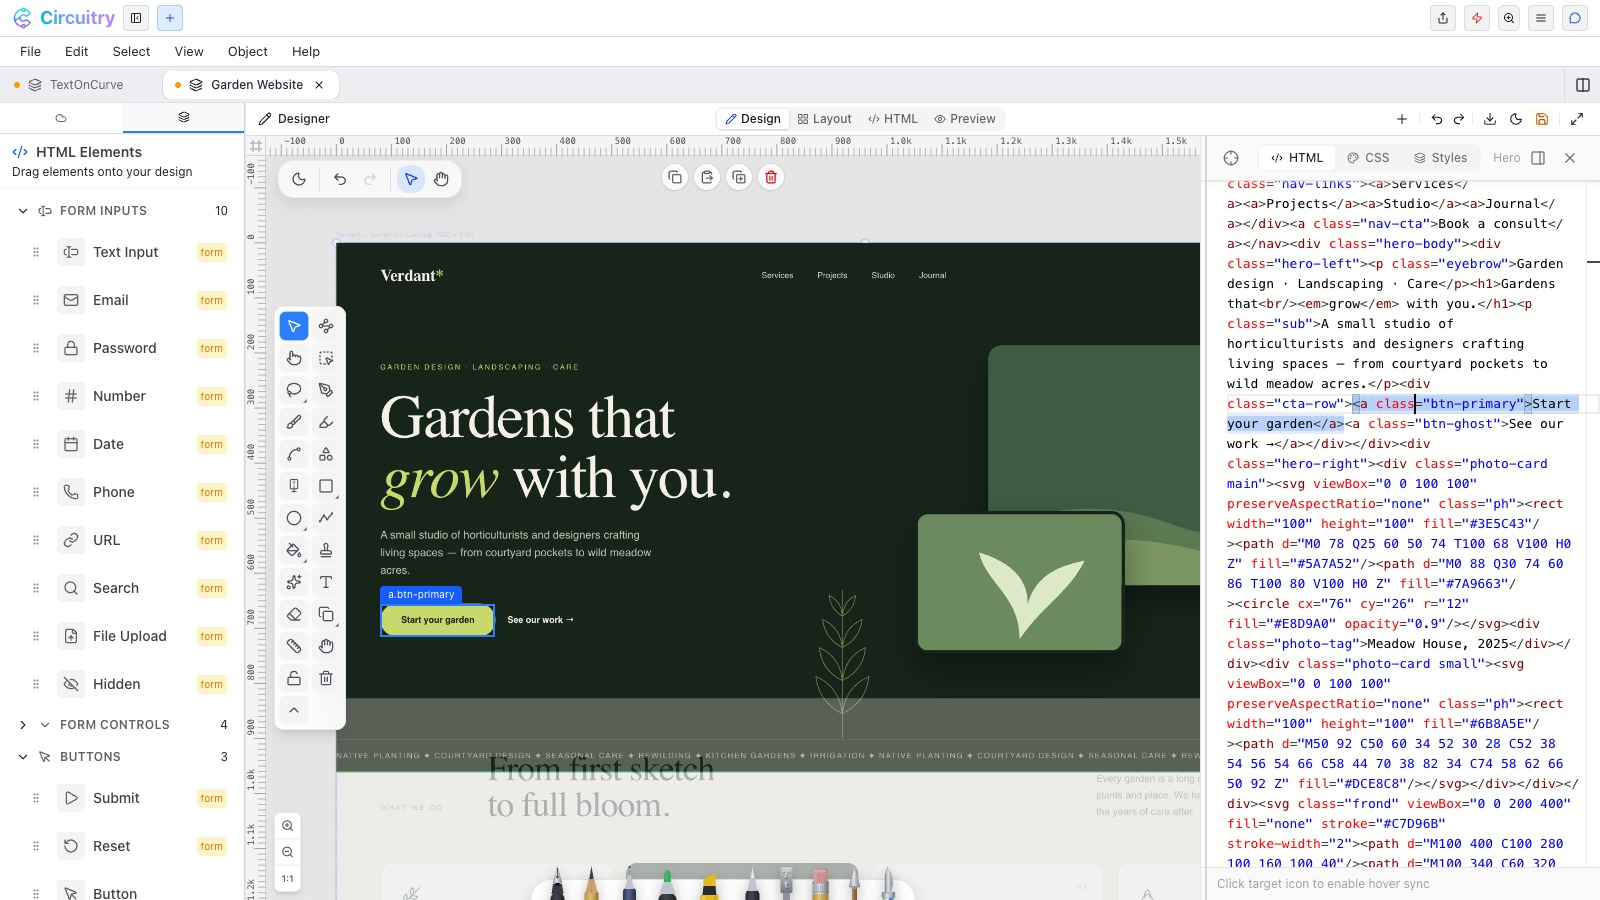Viewport: 1600px width, 900px height.
Task: Click the orange save icon in Designer toolbar
Action: [x=1542, y=119]
